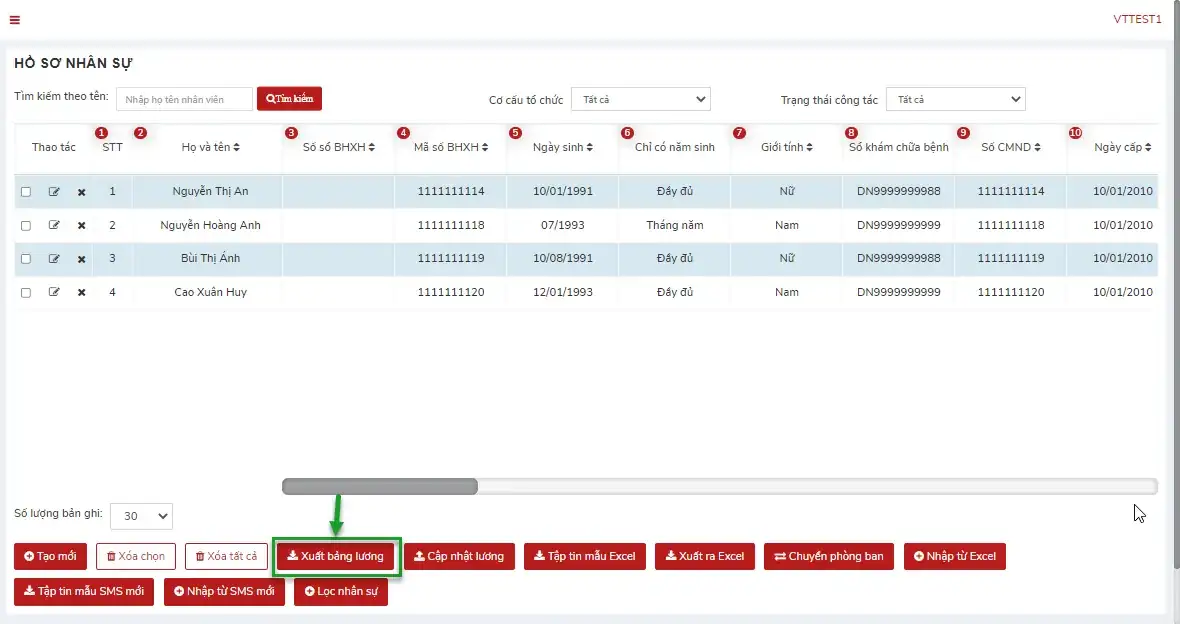Download Tập tin mẫu SMS mới

coord(84,592)
